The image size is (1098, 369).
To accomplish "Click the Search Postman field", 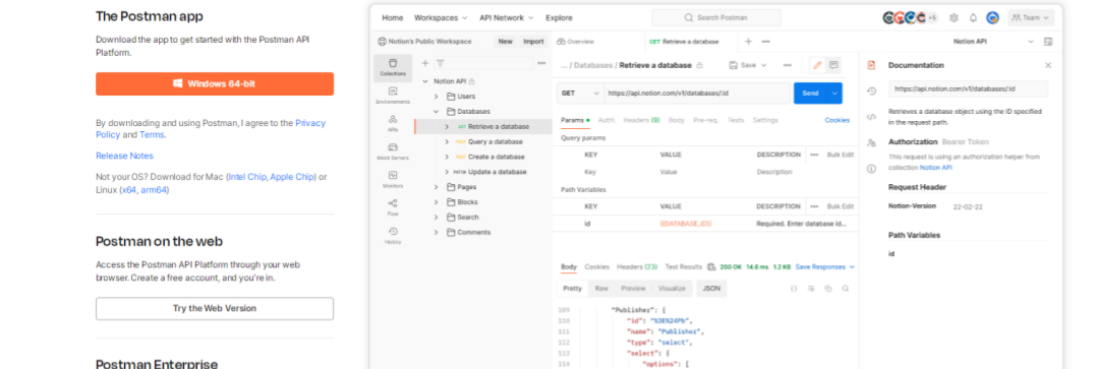I will coord(716,18).
